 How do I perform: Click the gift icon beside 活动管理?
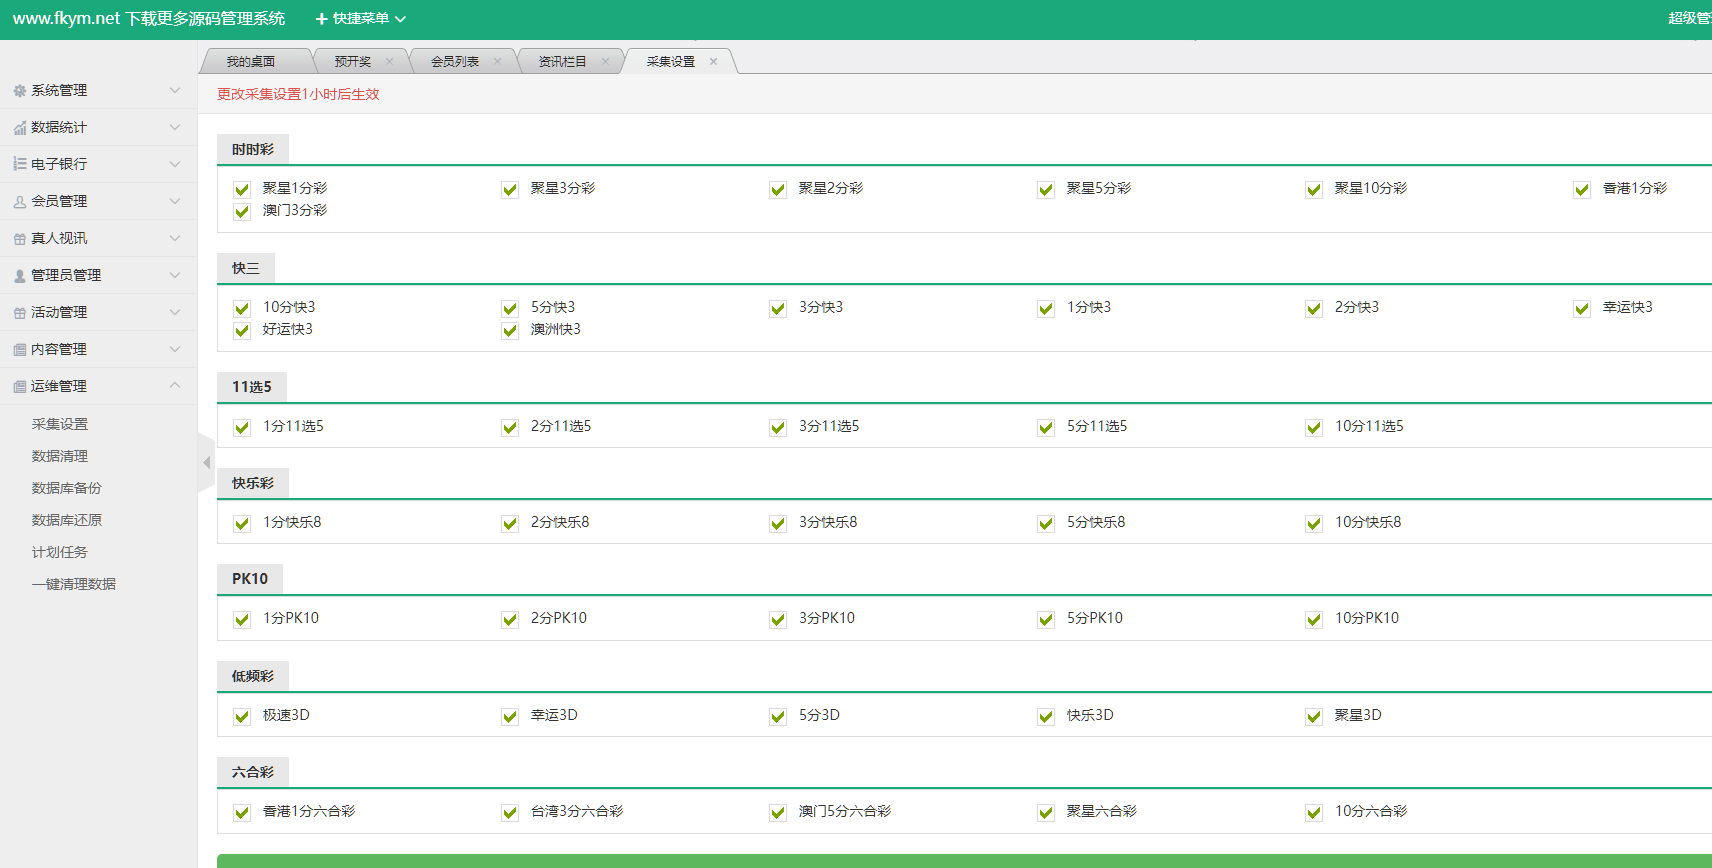19,313
